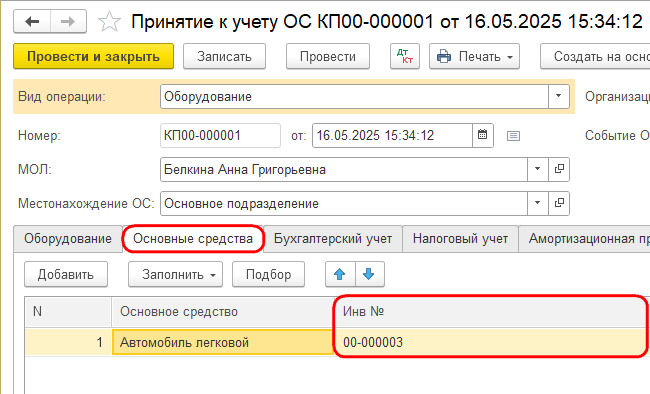Open the comment list icon beside date

[513, 136]
